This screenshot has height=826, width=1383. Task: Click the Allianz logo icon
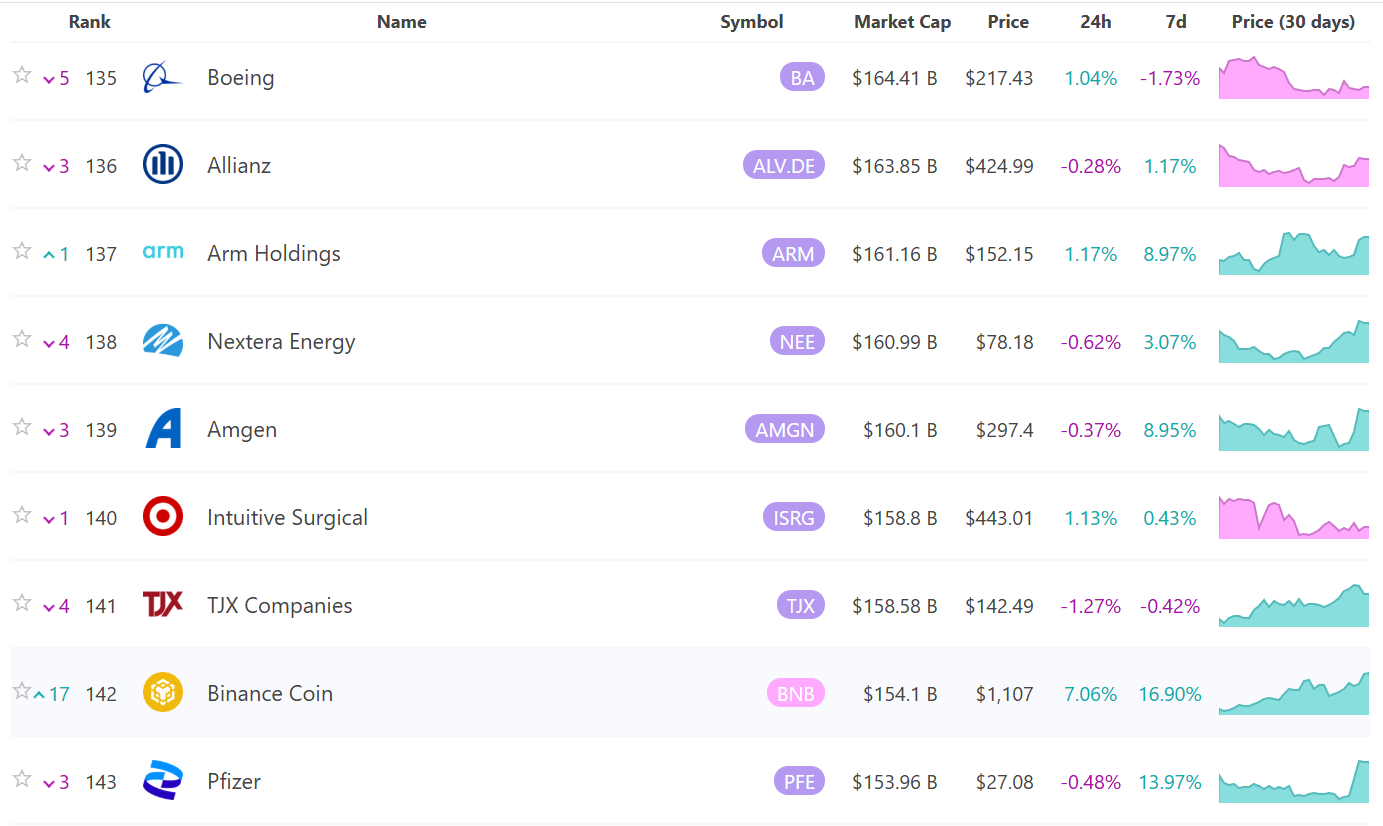pos(162,165)
